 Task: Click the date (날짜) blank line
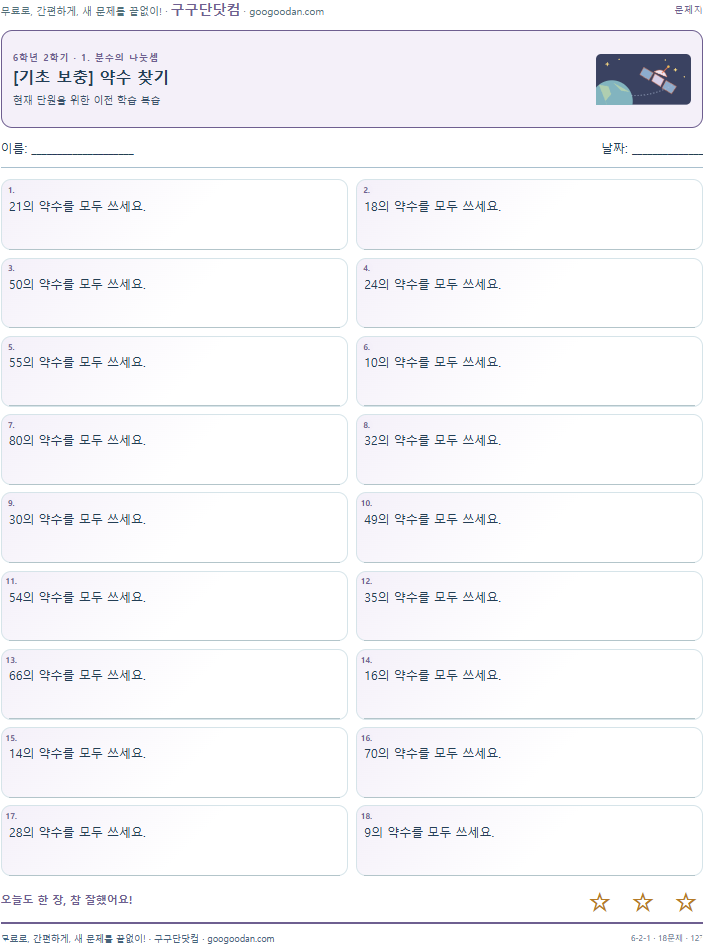(x=667, y=149)
